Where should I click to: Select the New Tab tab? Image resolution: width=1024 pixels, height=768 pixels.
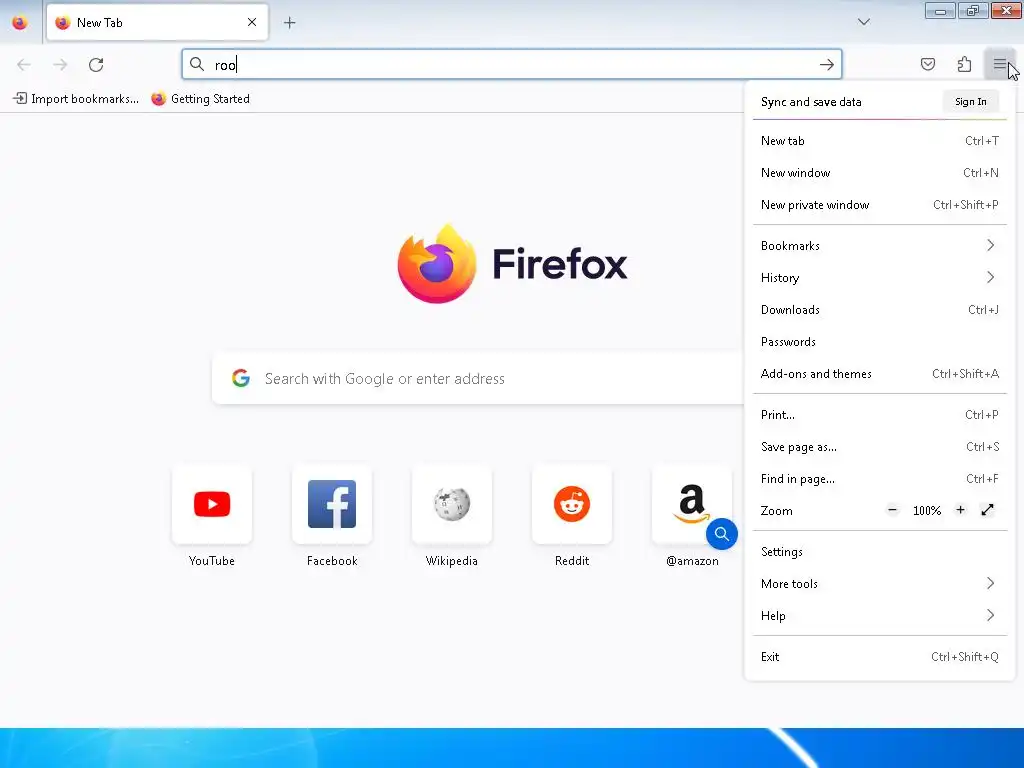[157, 22]
